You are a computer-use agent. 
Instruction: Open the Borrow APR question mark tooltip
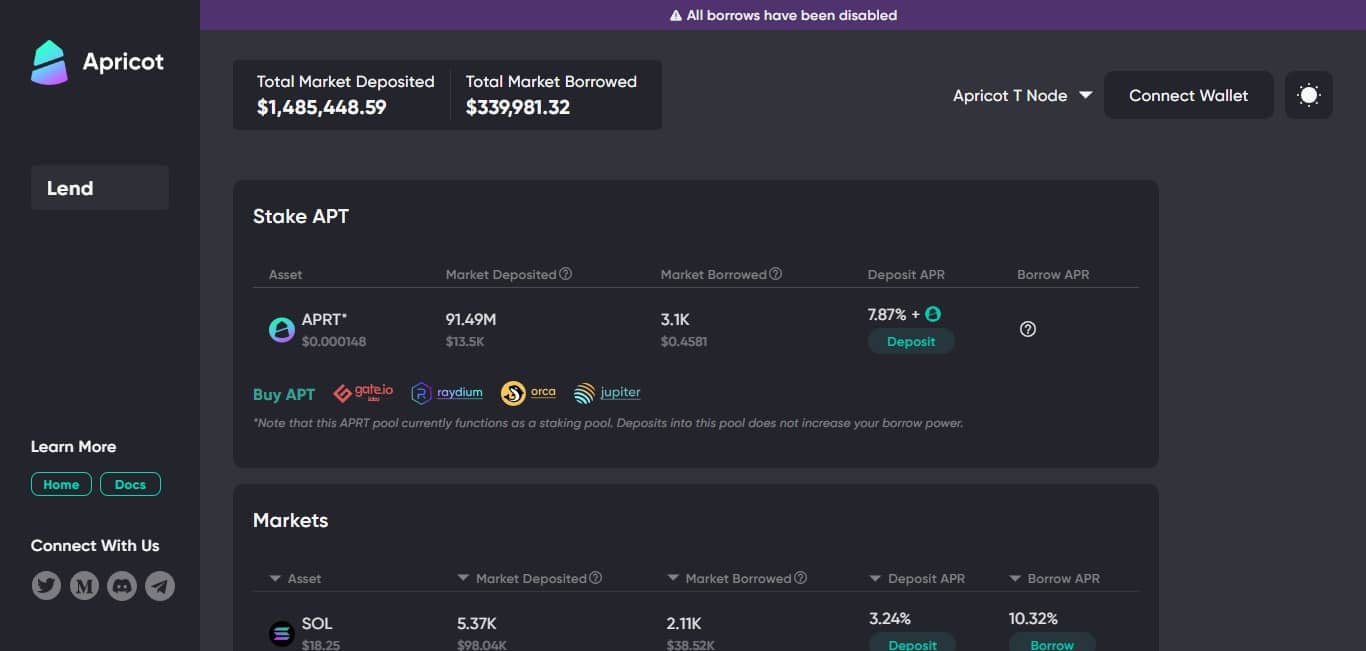point(1027,328)
